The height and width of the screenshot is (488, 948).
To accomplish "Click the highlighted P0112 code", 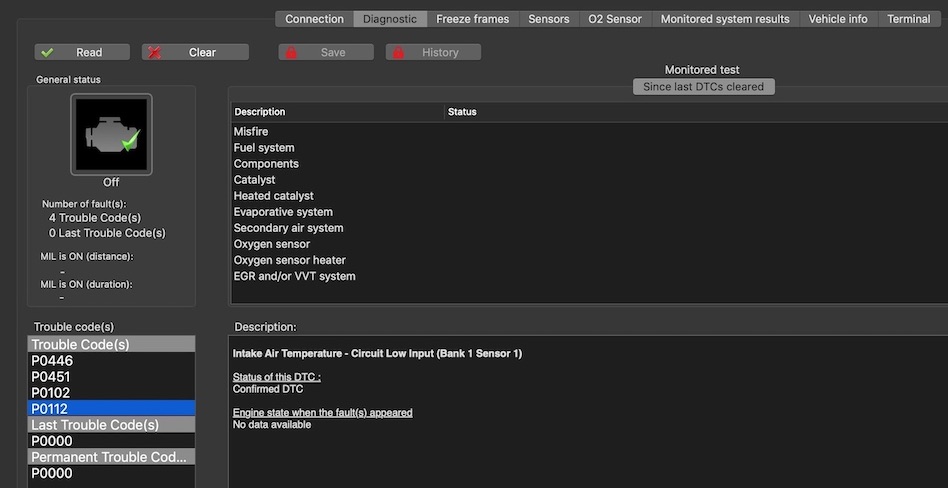I will tap(52, 409).
